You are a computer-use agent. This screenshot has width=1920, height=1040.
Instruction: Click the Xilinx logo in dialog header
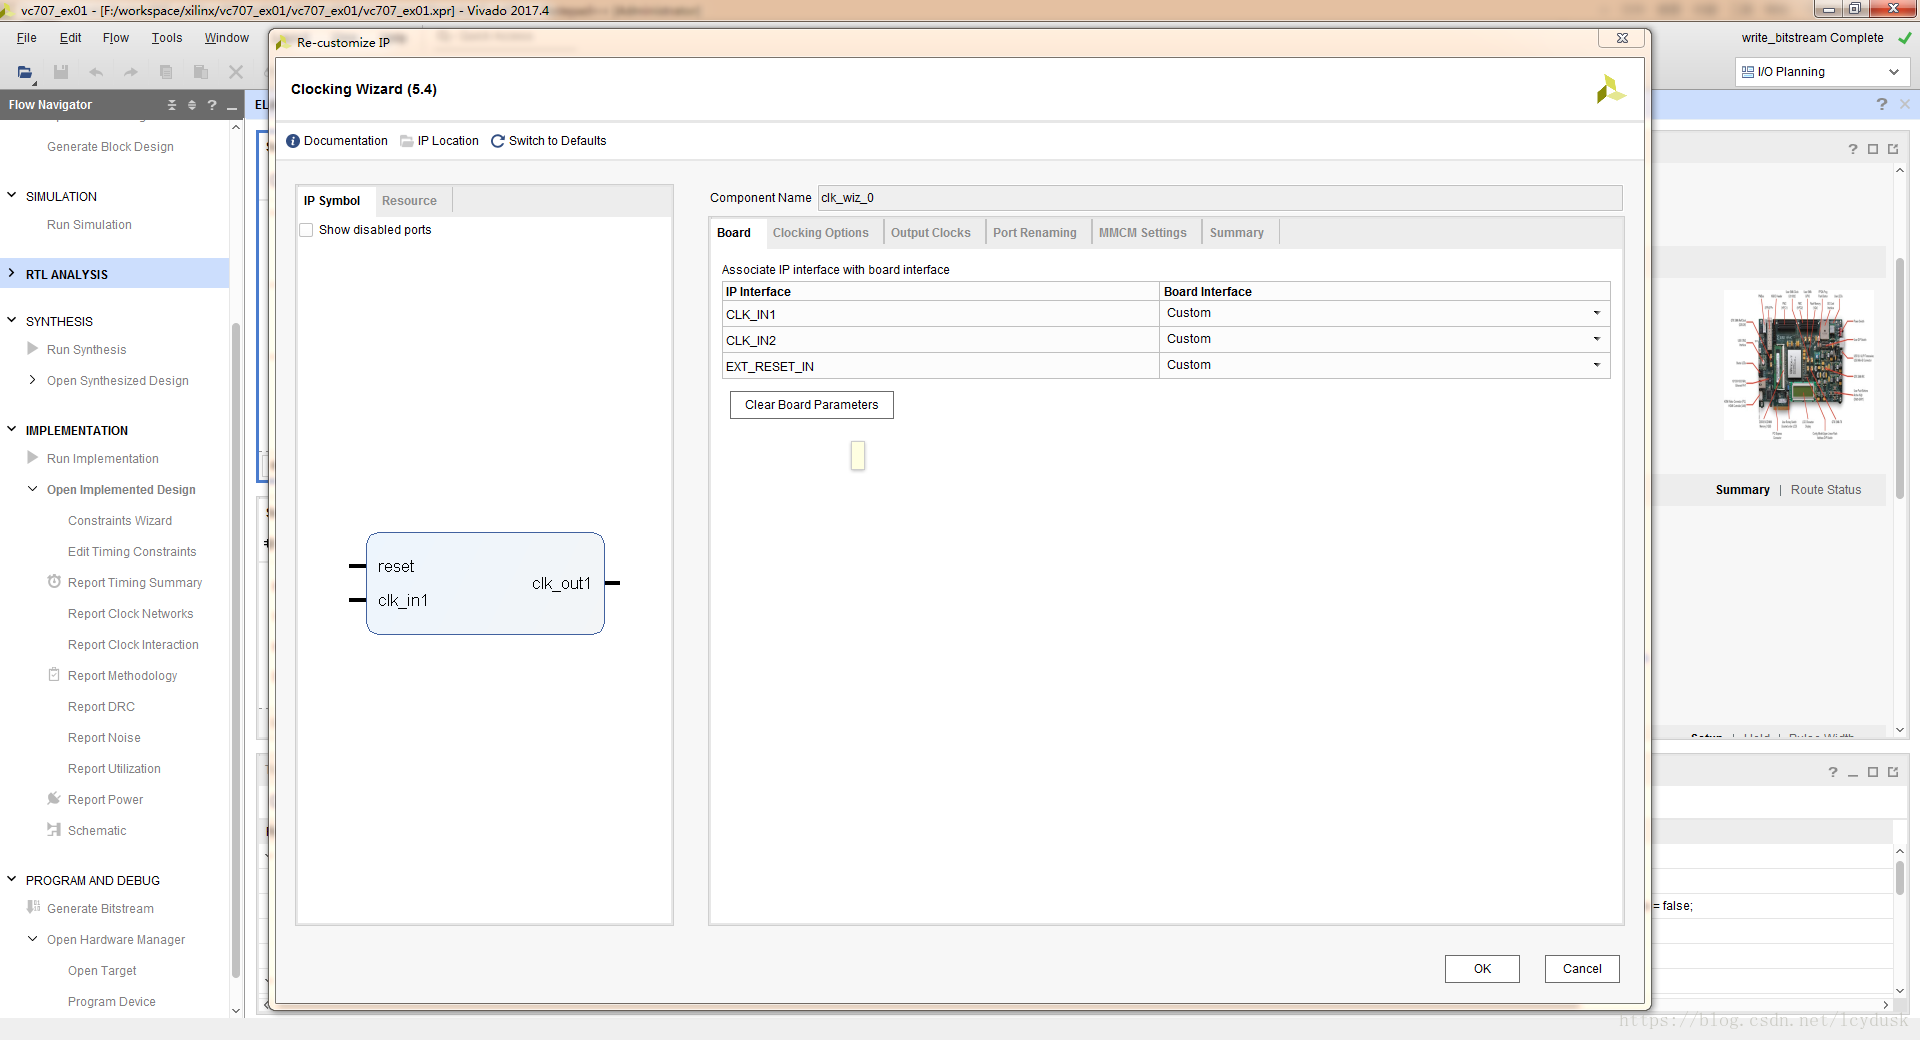(1610, 90)
